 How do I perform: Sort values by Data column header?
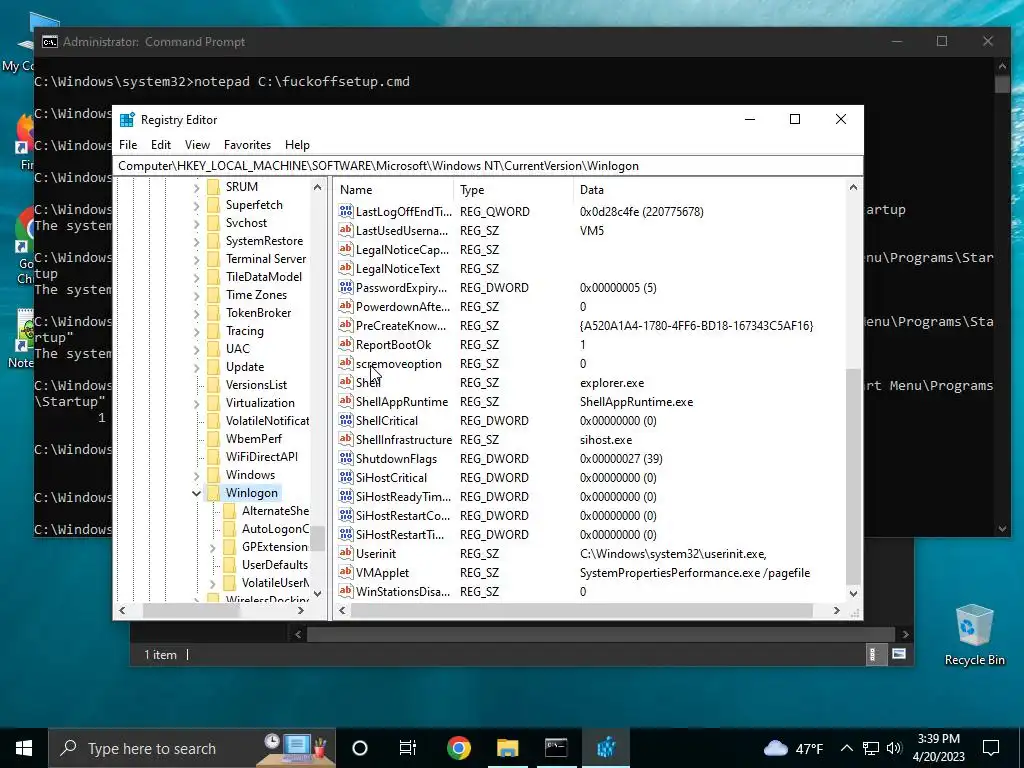click(710, 189)
